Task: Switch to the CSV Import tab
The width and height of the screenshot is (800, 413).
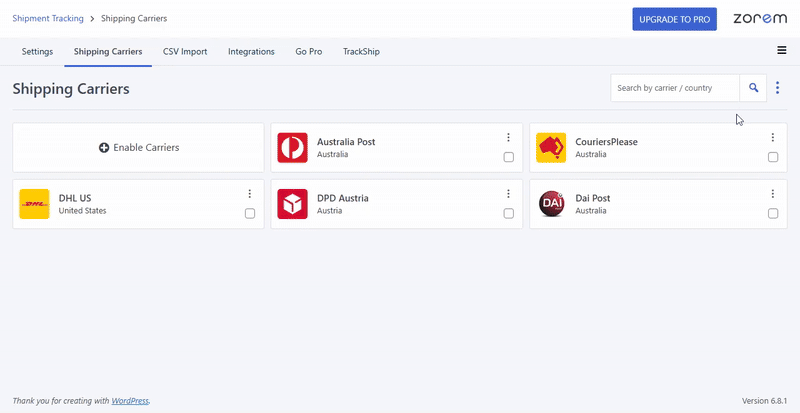Action: pos(185,52)
